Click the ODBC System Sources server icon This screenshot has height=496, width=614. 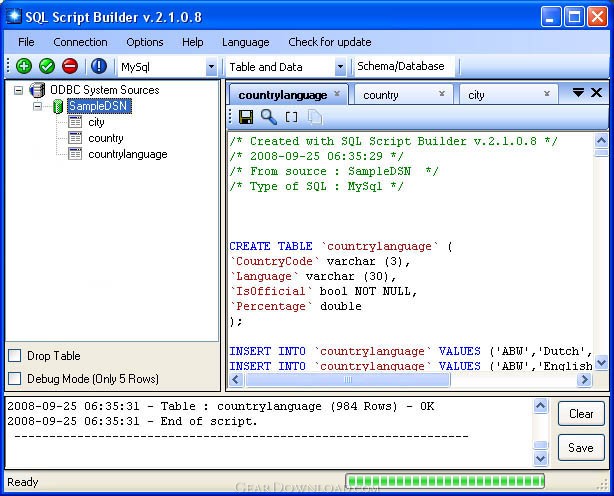tap(37, 90)
